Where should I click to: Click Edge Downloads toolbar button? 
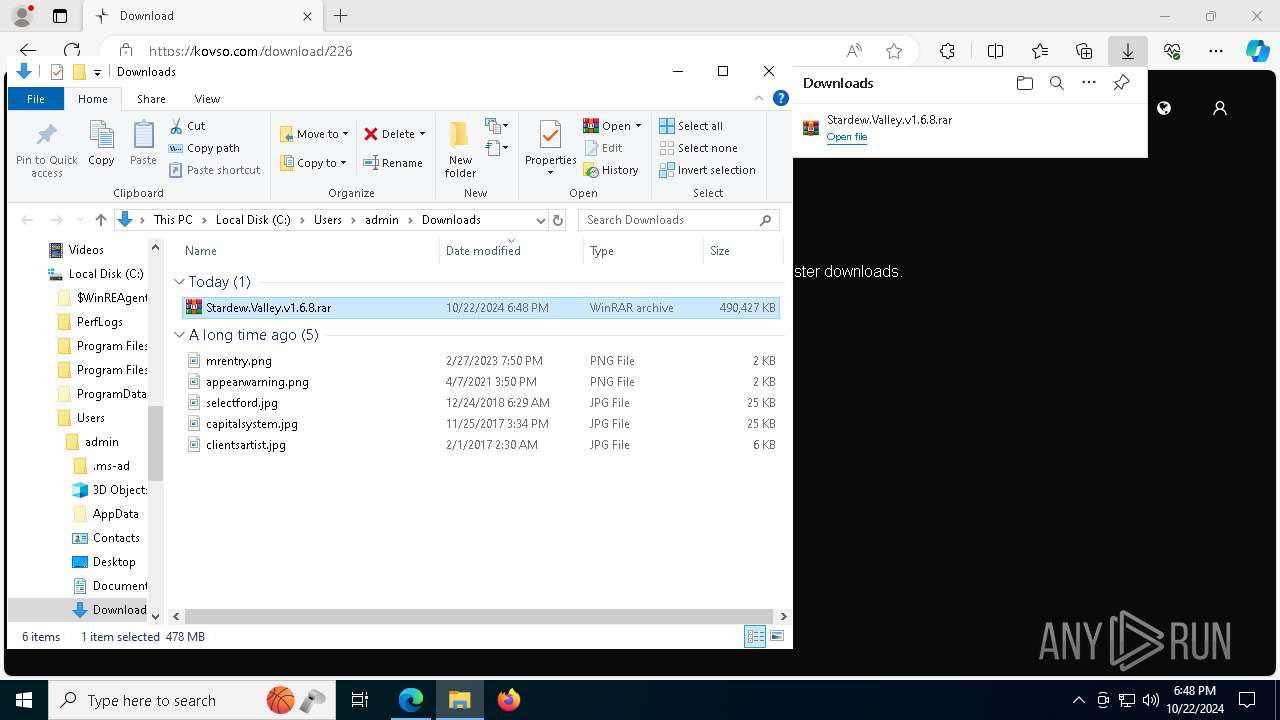[x=1128, y=51]
